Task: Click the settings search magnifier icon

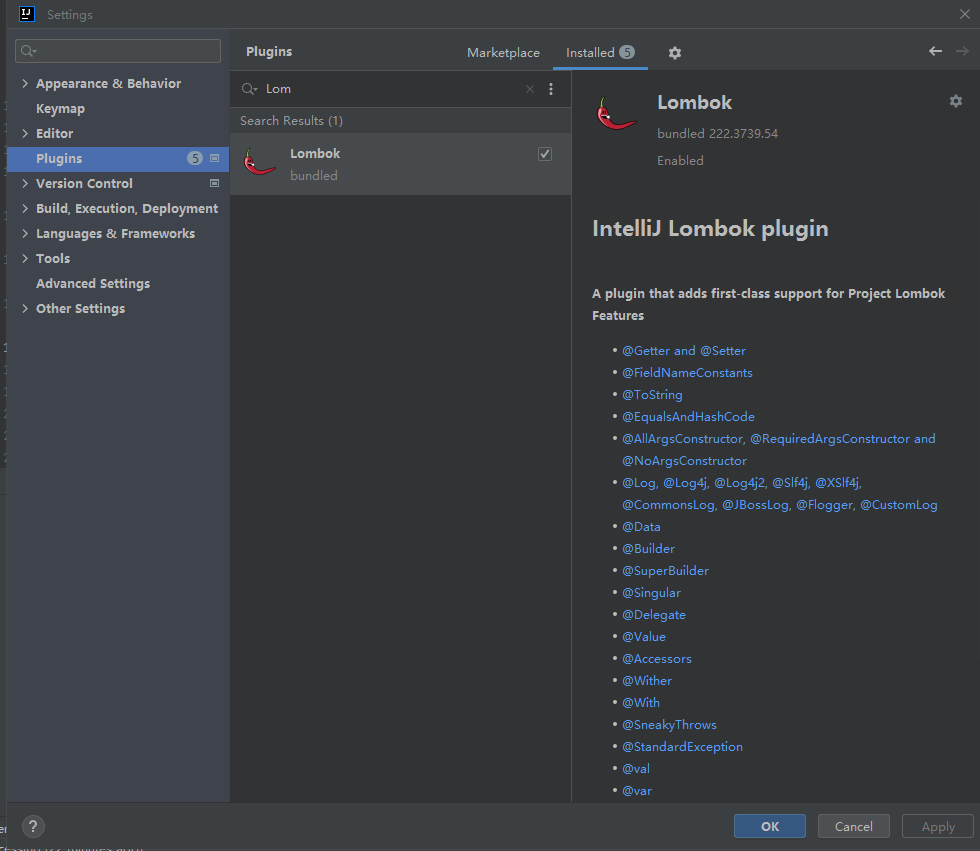Action: pos(28,51)
